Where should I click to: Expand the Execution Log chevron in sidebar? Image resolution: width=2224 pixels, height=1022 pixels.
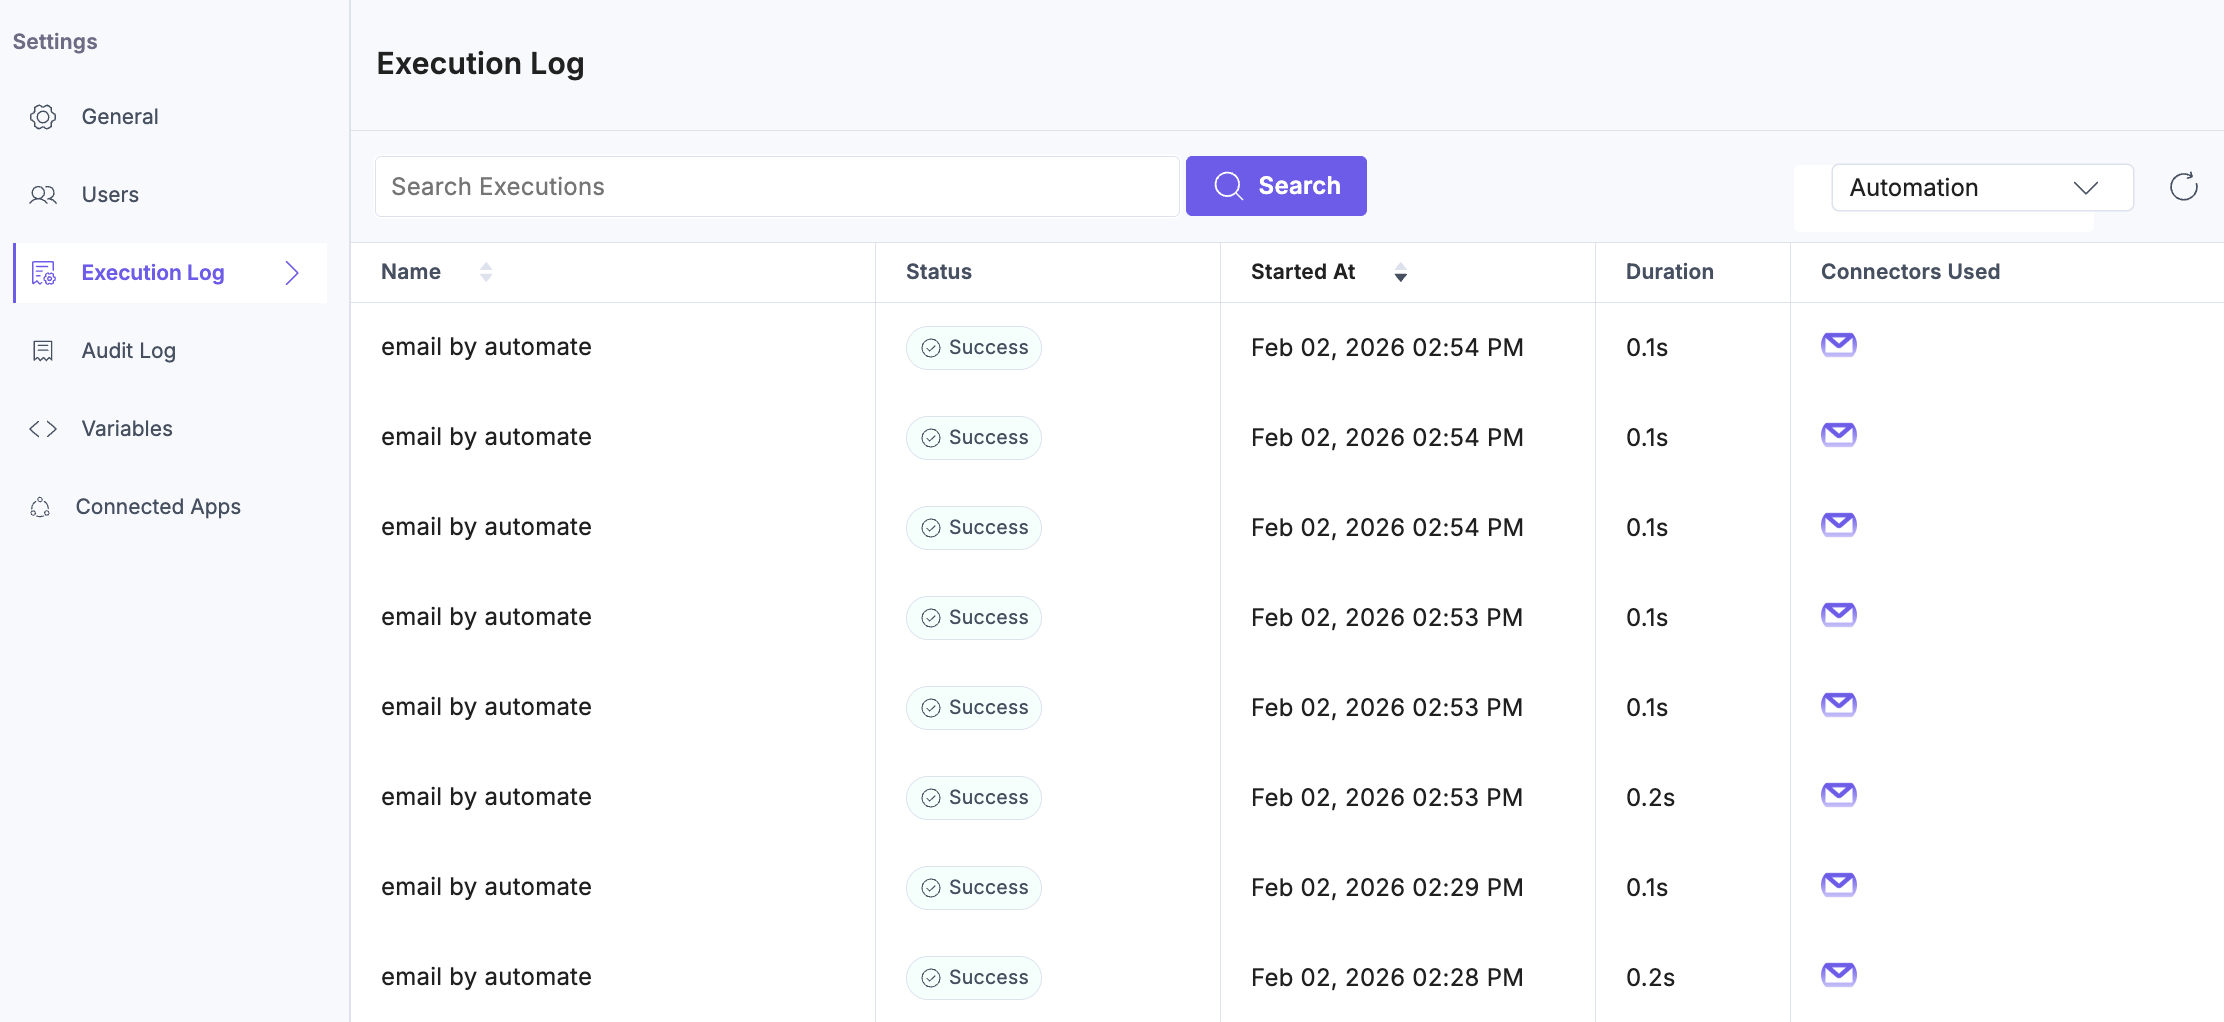click(292, 272)
